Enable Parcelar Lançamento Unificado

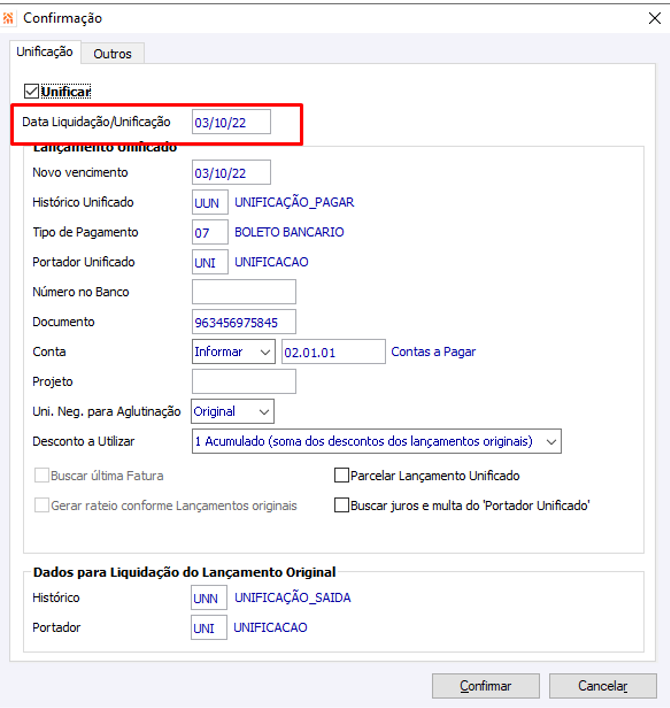pyautogui.click(x=341, y=475)
